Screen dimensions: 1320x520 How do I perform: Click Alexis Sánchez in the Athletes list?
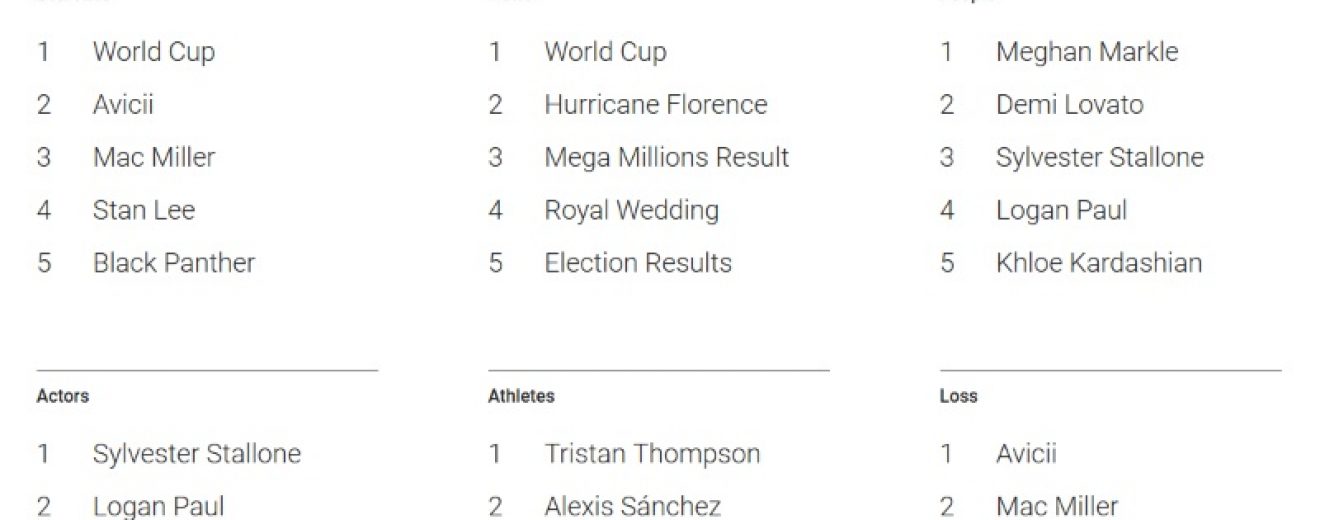coord(633,507)
